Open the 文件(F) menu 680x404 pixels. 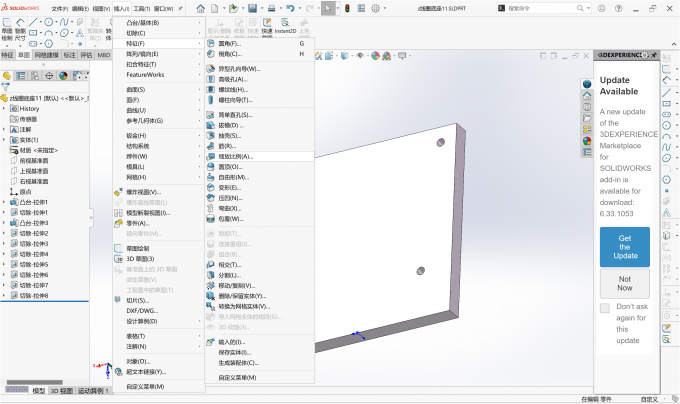pos(60,9)
